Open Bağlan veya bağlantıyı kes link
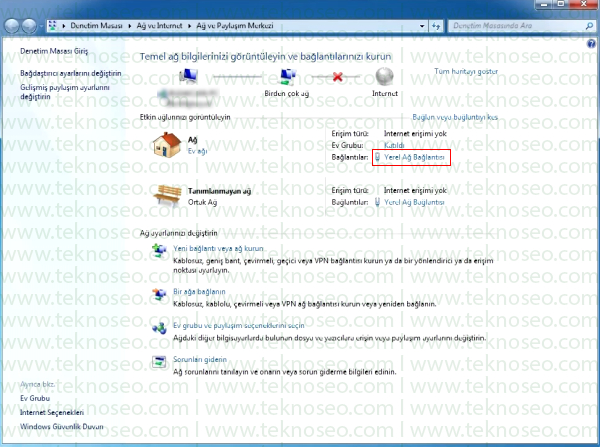This screenshot has height=447, width=600. point(455,117)
